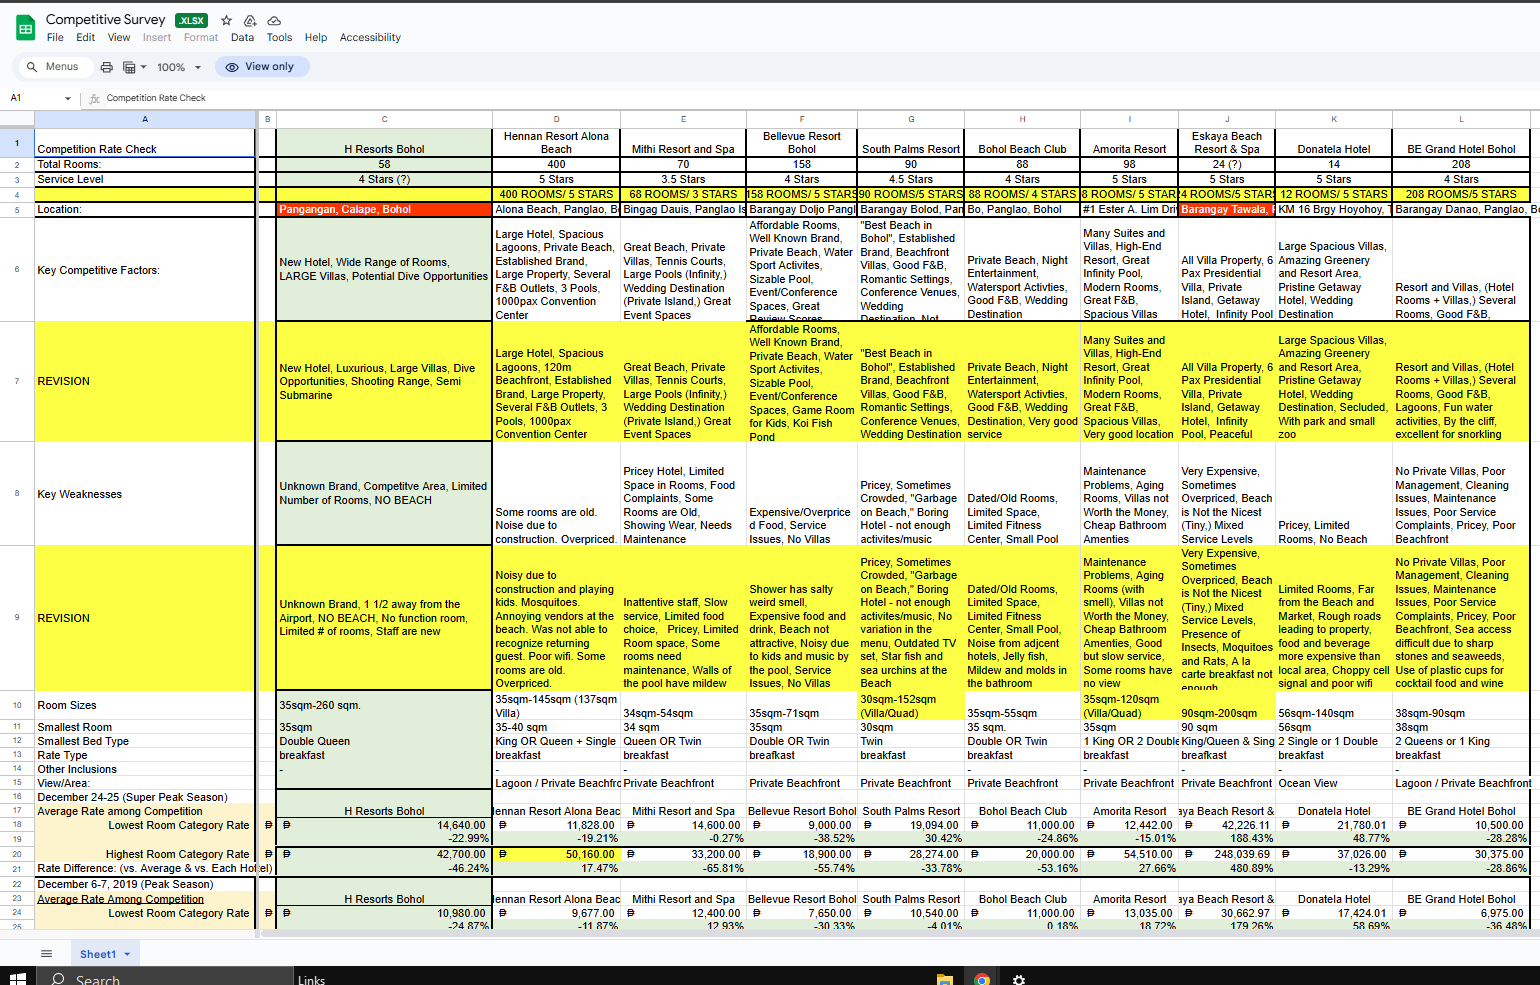
Task: Select column G header
Action: [x=911, y=119]
